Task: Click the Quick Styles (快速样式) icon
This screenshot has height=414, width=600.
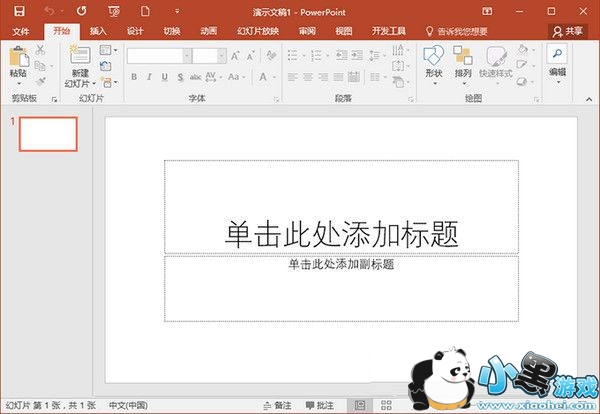Action: [x=495, y=56]
